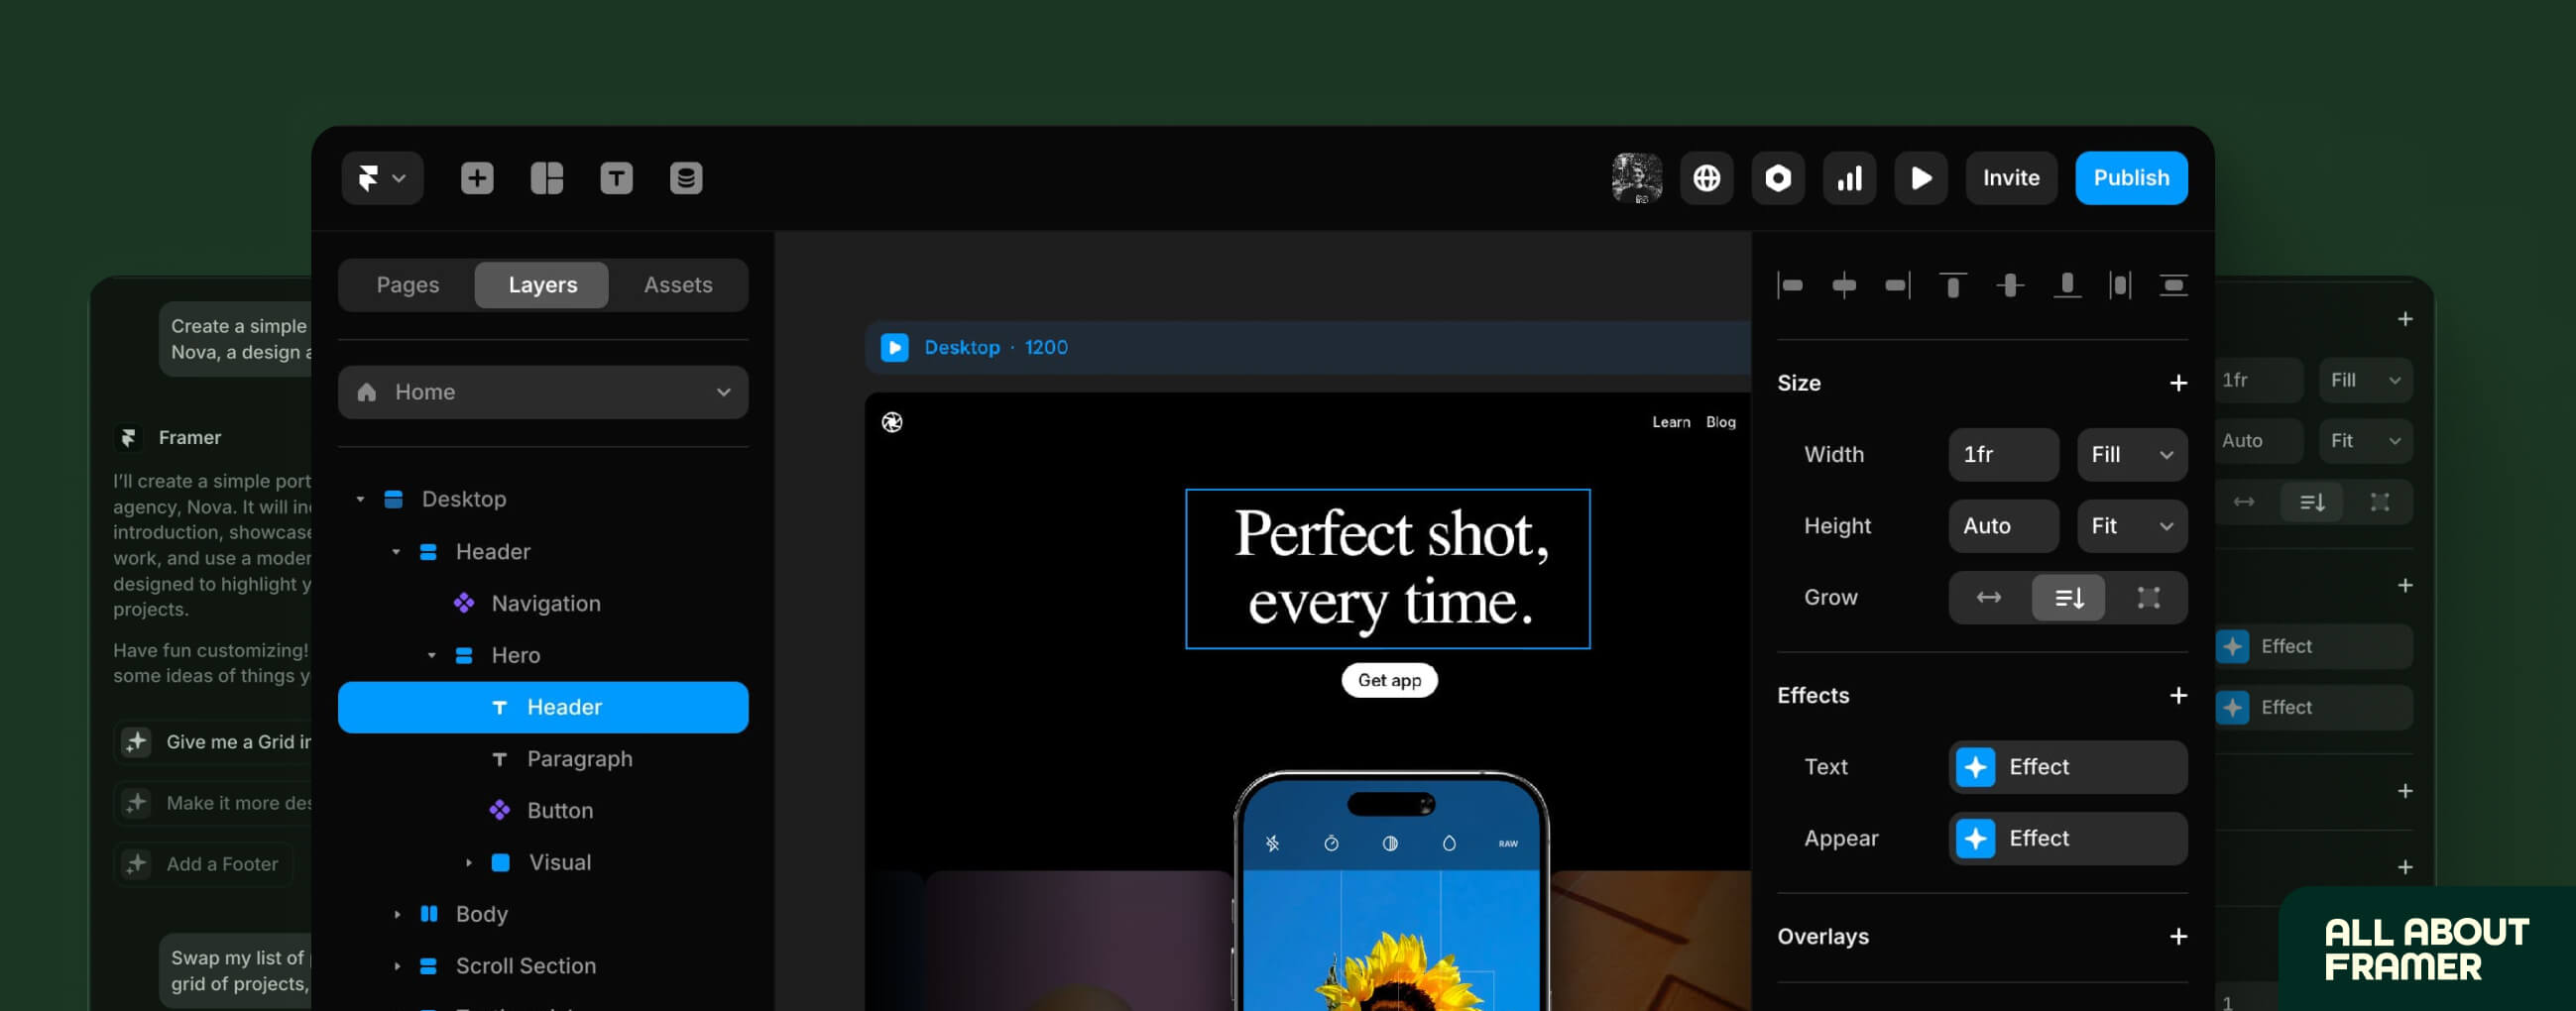Click the localization globe icon
The height and width of the screenshot is (1011, 2576).
pos(1706,178)
